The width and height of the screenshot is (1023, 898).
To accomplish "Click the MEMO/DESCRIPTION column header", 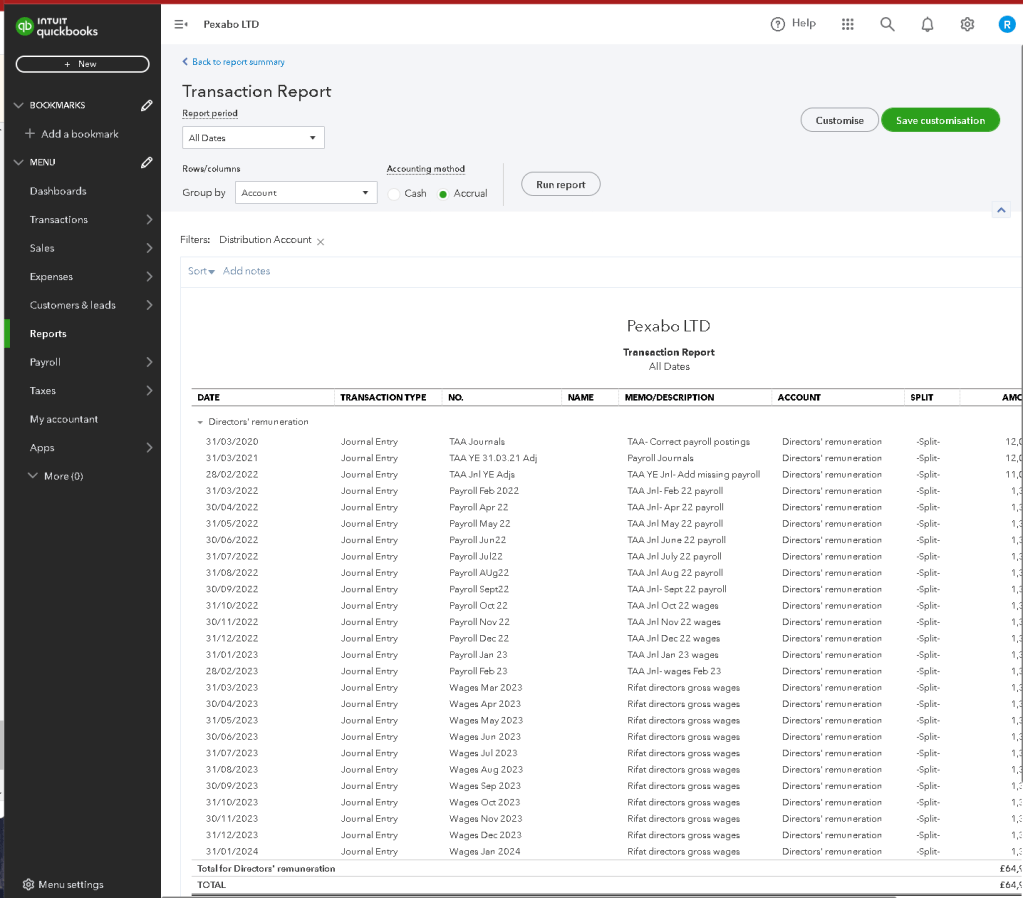I will (669, 397).
